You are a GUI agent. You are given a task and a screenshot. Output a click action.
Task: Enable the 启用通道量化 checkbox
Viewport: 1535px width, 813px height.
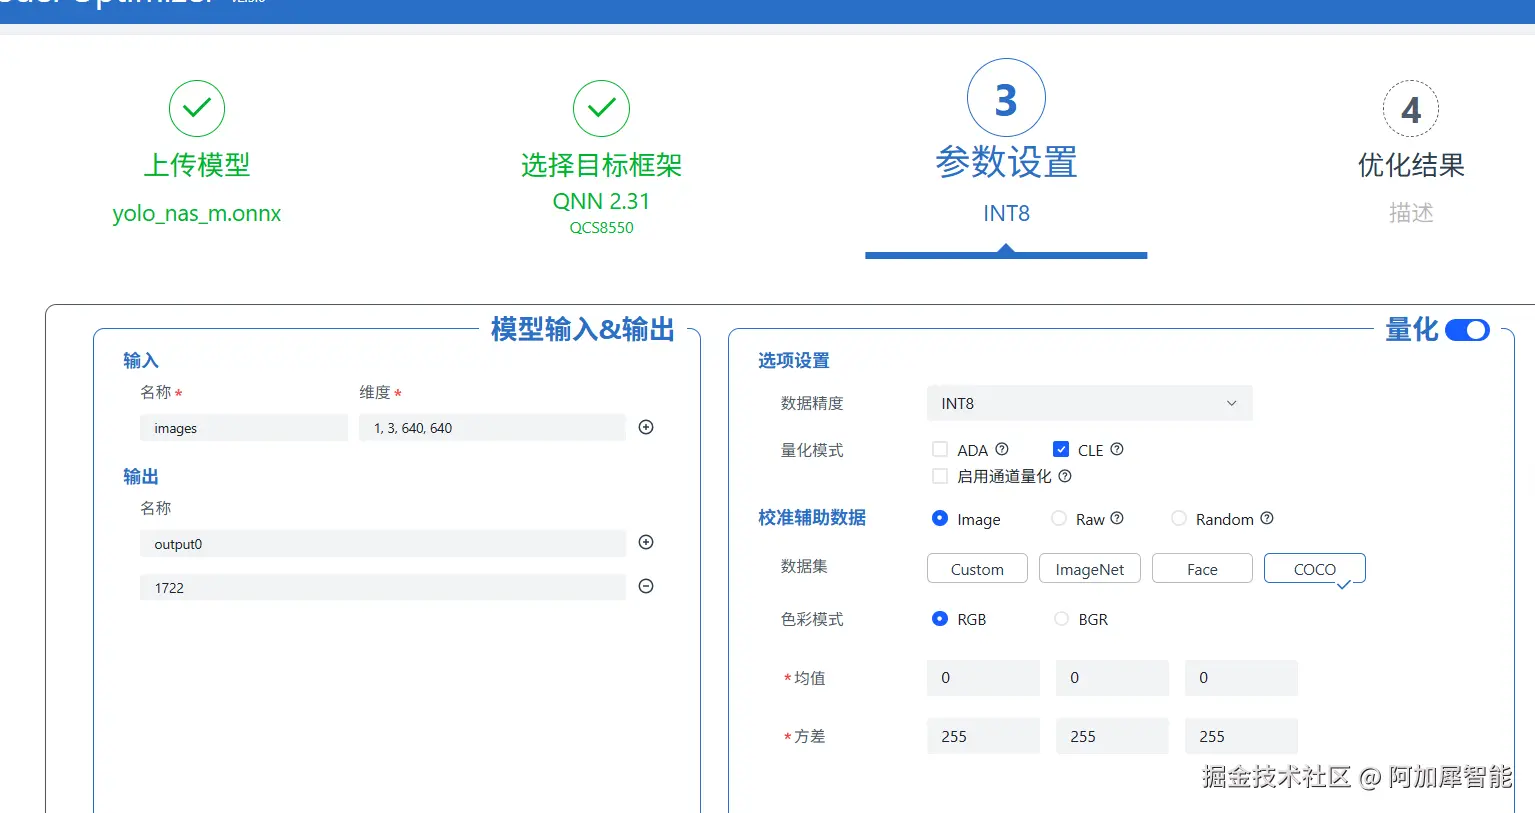(940, 476)
